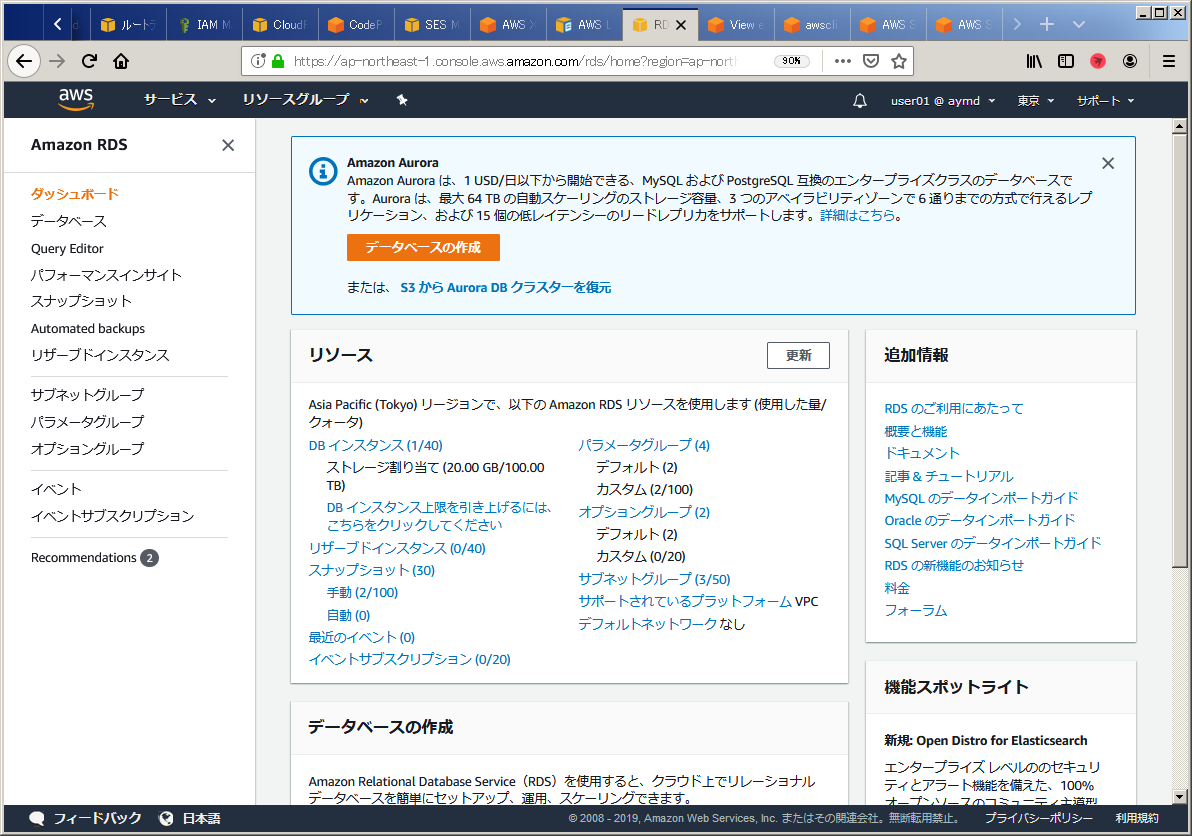Open スナップショット in the sidebar

pos(81,301)
